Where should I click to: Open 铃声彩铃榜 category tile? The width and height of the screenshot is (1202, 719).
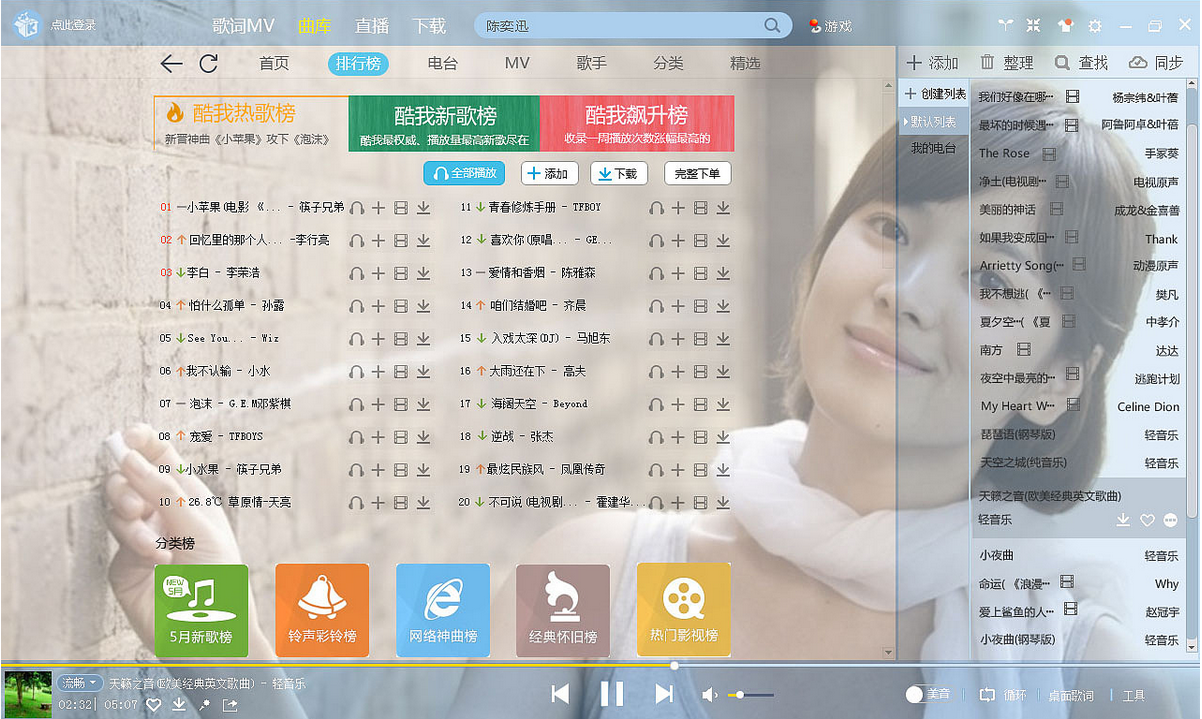[x=322, y=610]
